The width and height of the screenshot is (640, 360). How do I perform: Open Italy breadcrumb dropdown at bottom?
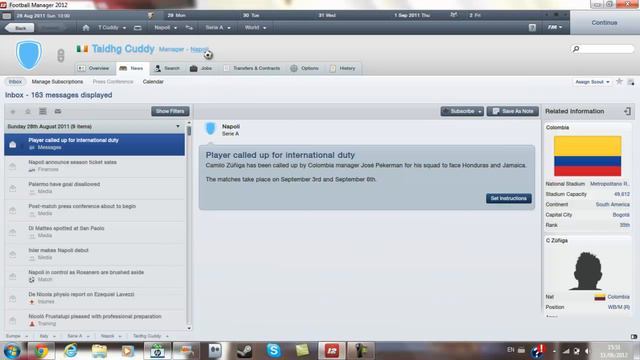(x=47, y=336)
